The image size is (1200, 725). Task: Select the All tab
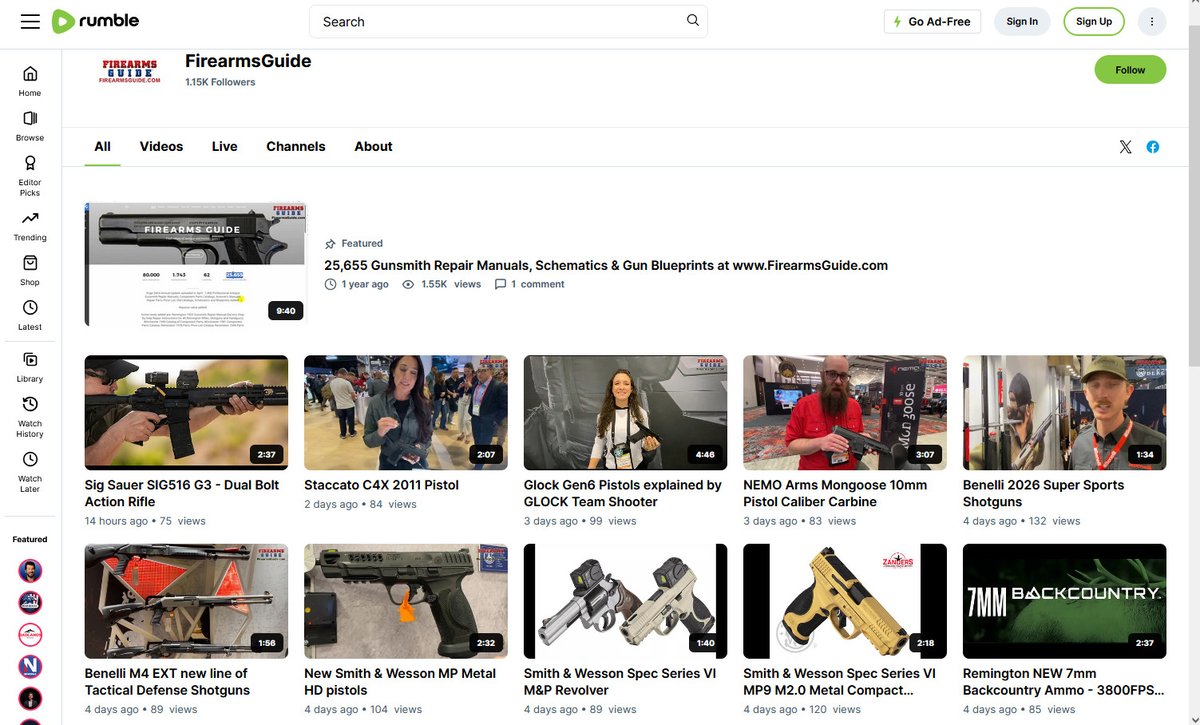click(x=102, y=146)
